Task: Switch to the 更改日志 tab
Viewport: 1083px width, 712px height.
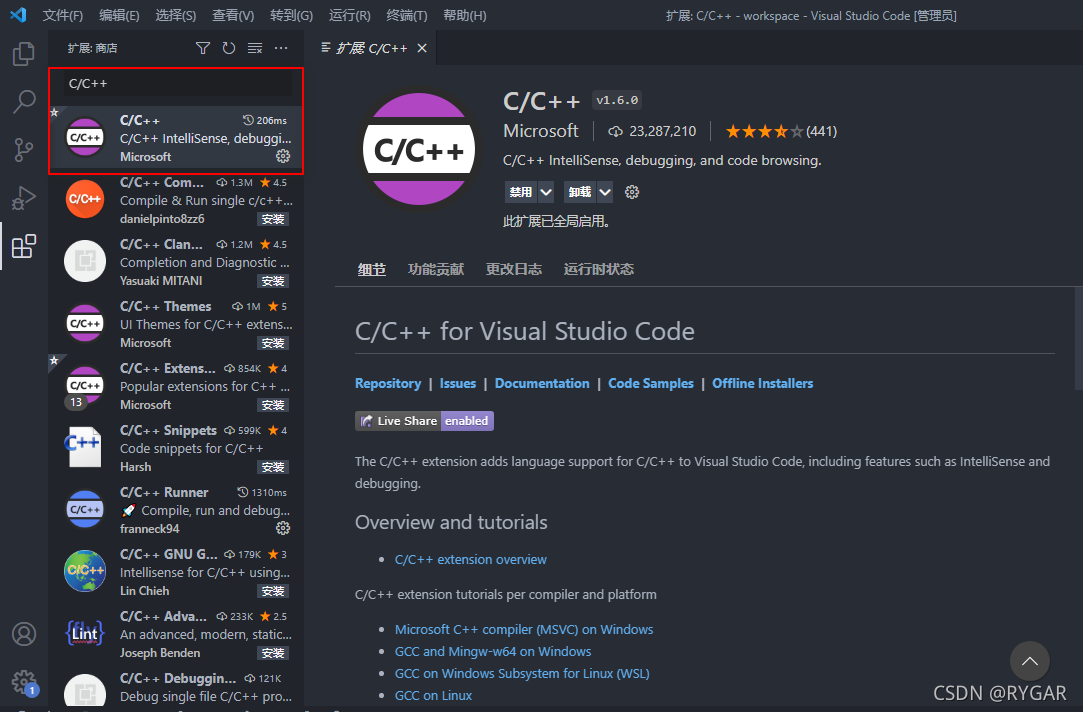Action: 513,269
